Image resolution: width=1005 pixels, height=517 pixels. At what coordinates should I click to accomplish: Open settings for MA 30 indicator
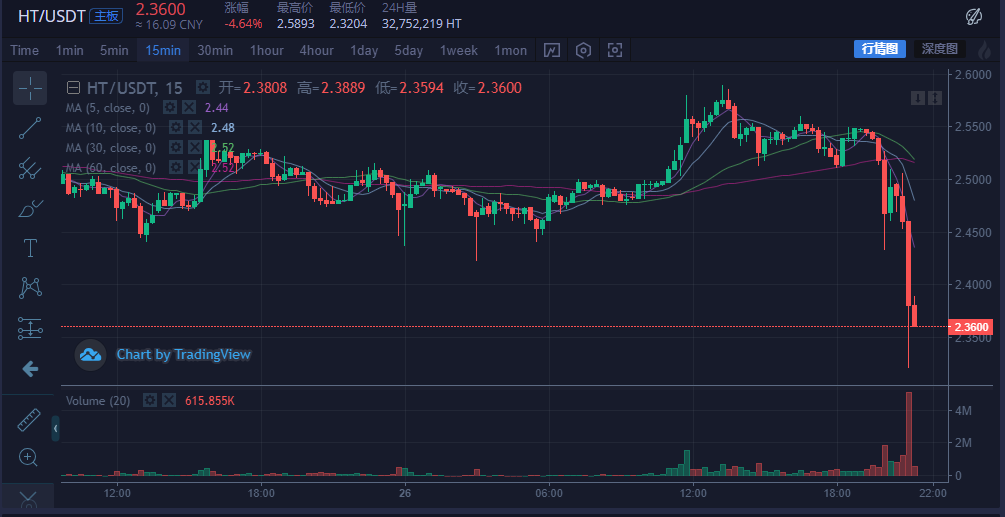point(176,147)
